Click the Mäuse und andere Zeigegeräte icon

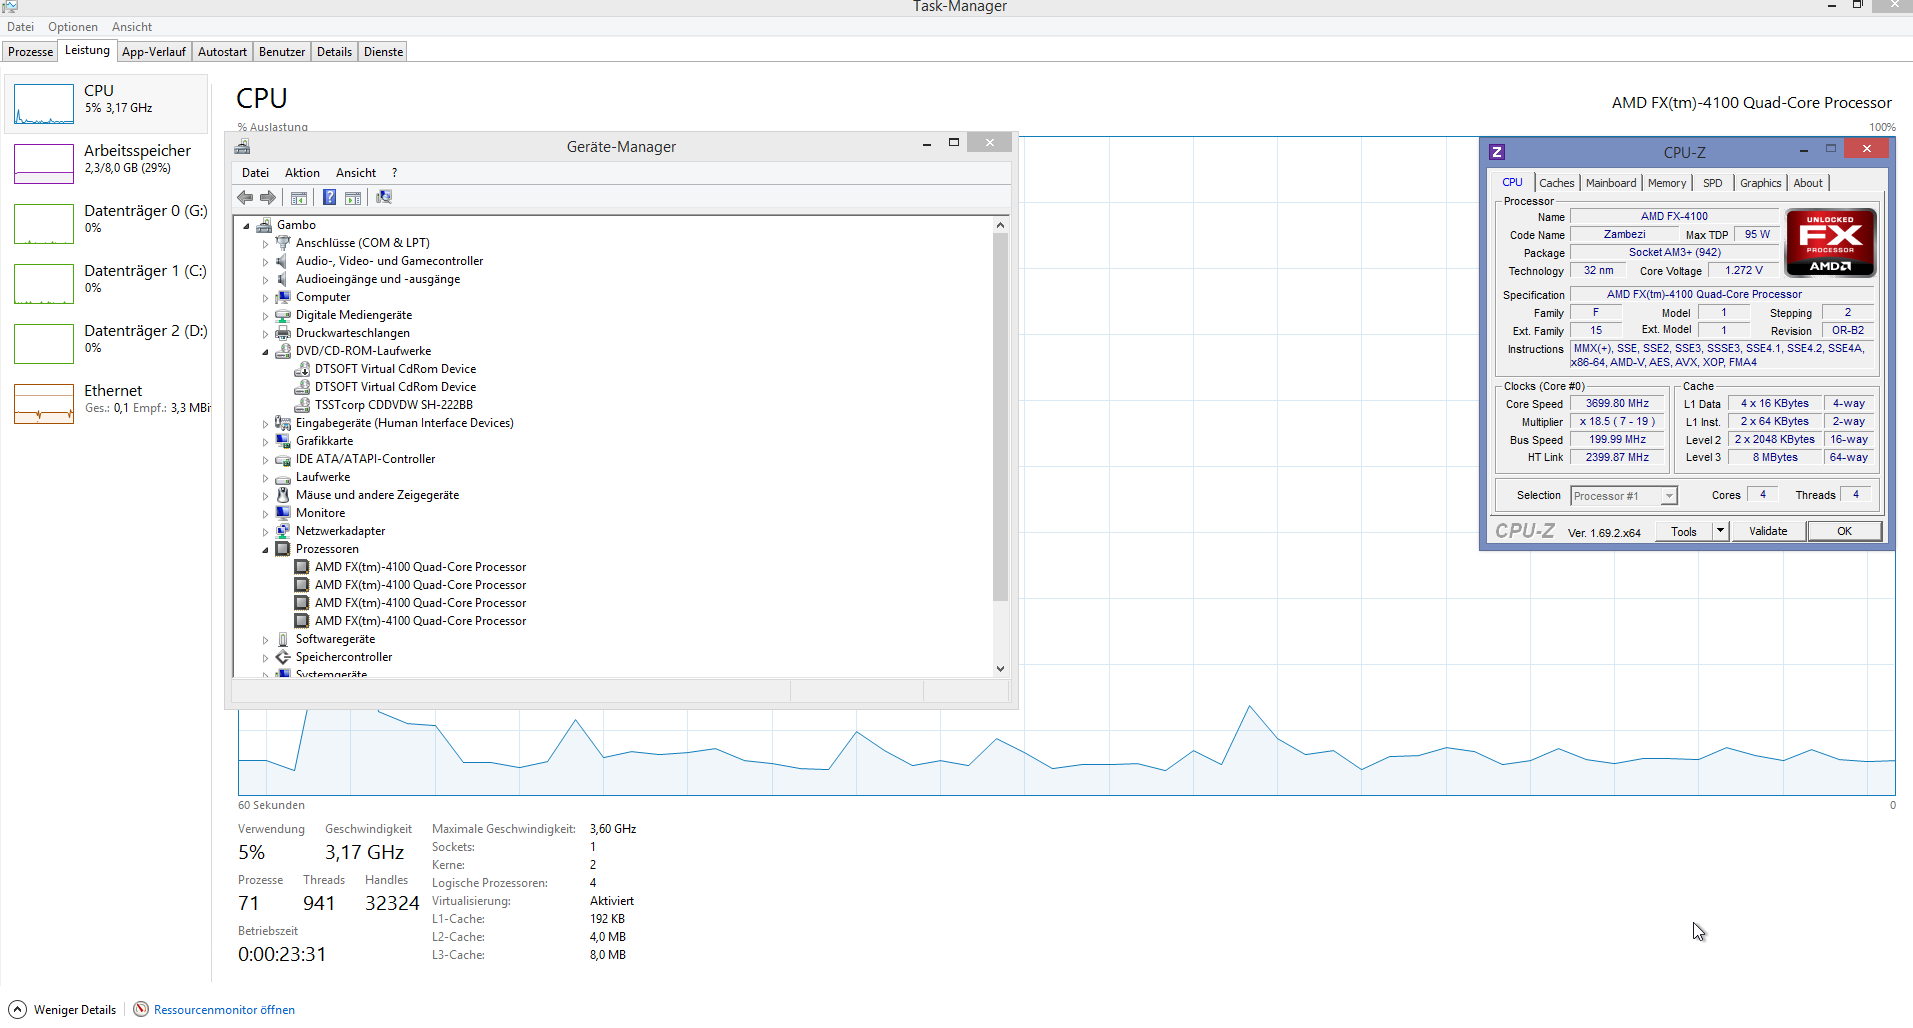click(283, 495)
